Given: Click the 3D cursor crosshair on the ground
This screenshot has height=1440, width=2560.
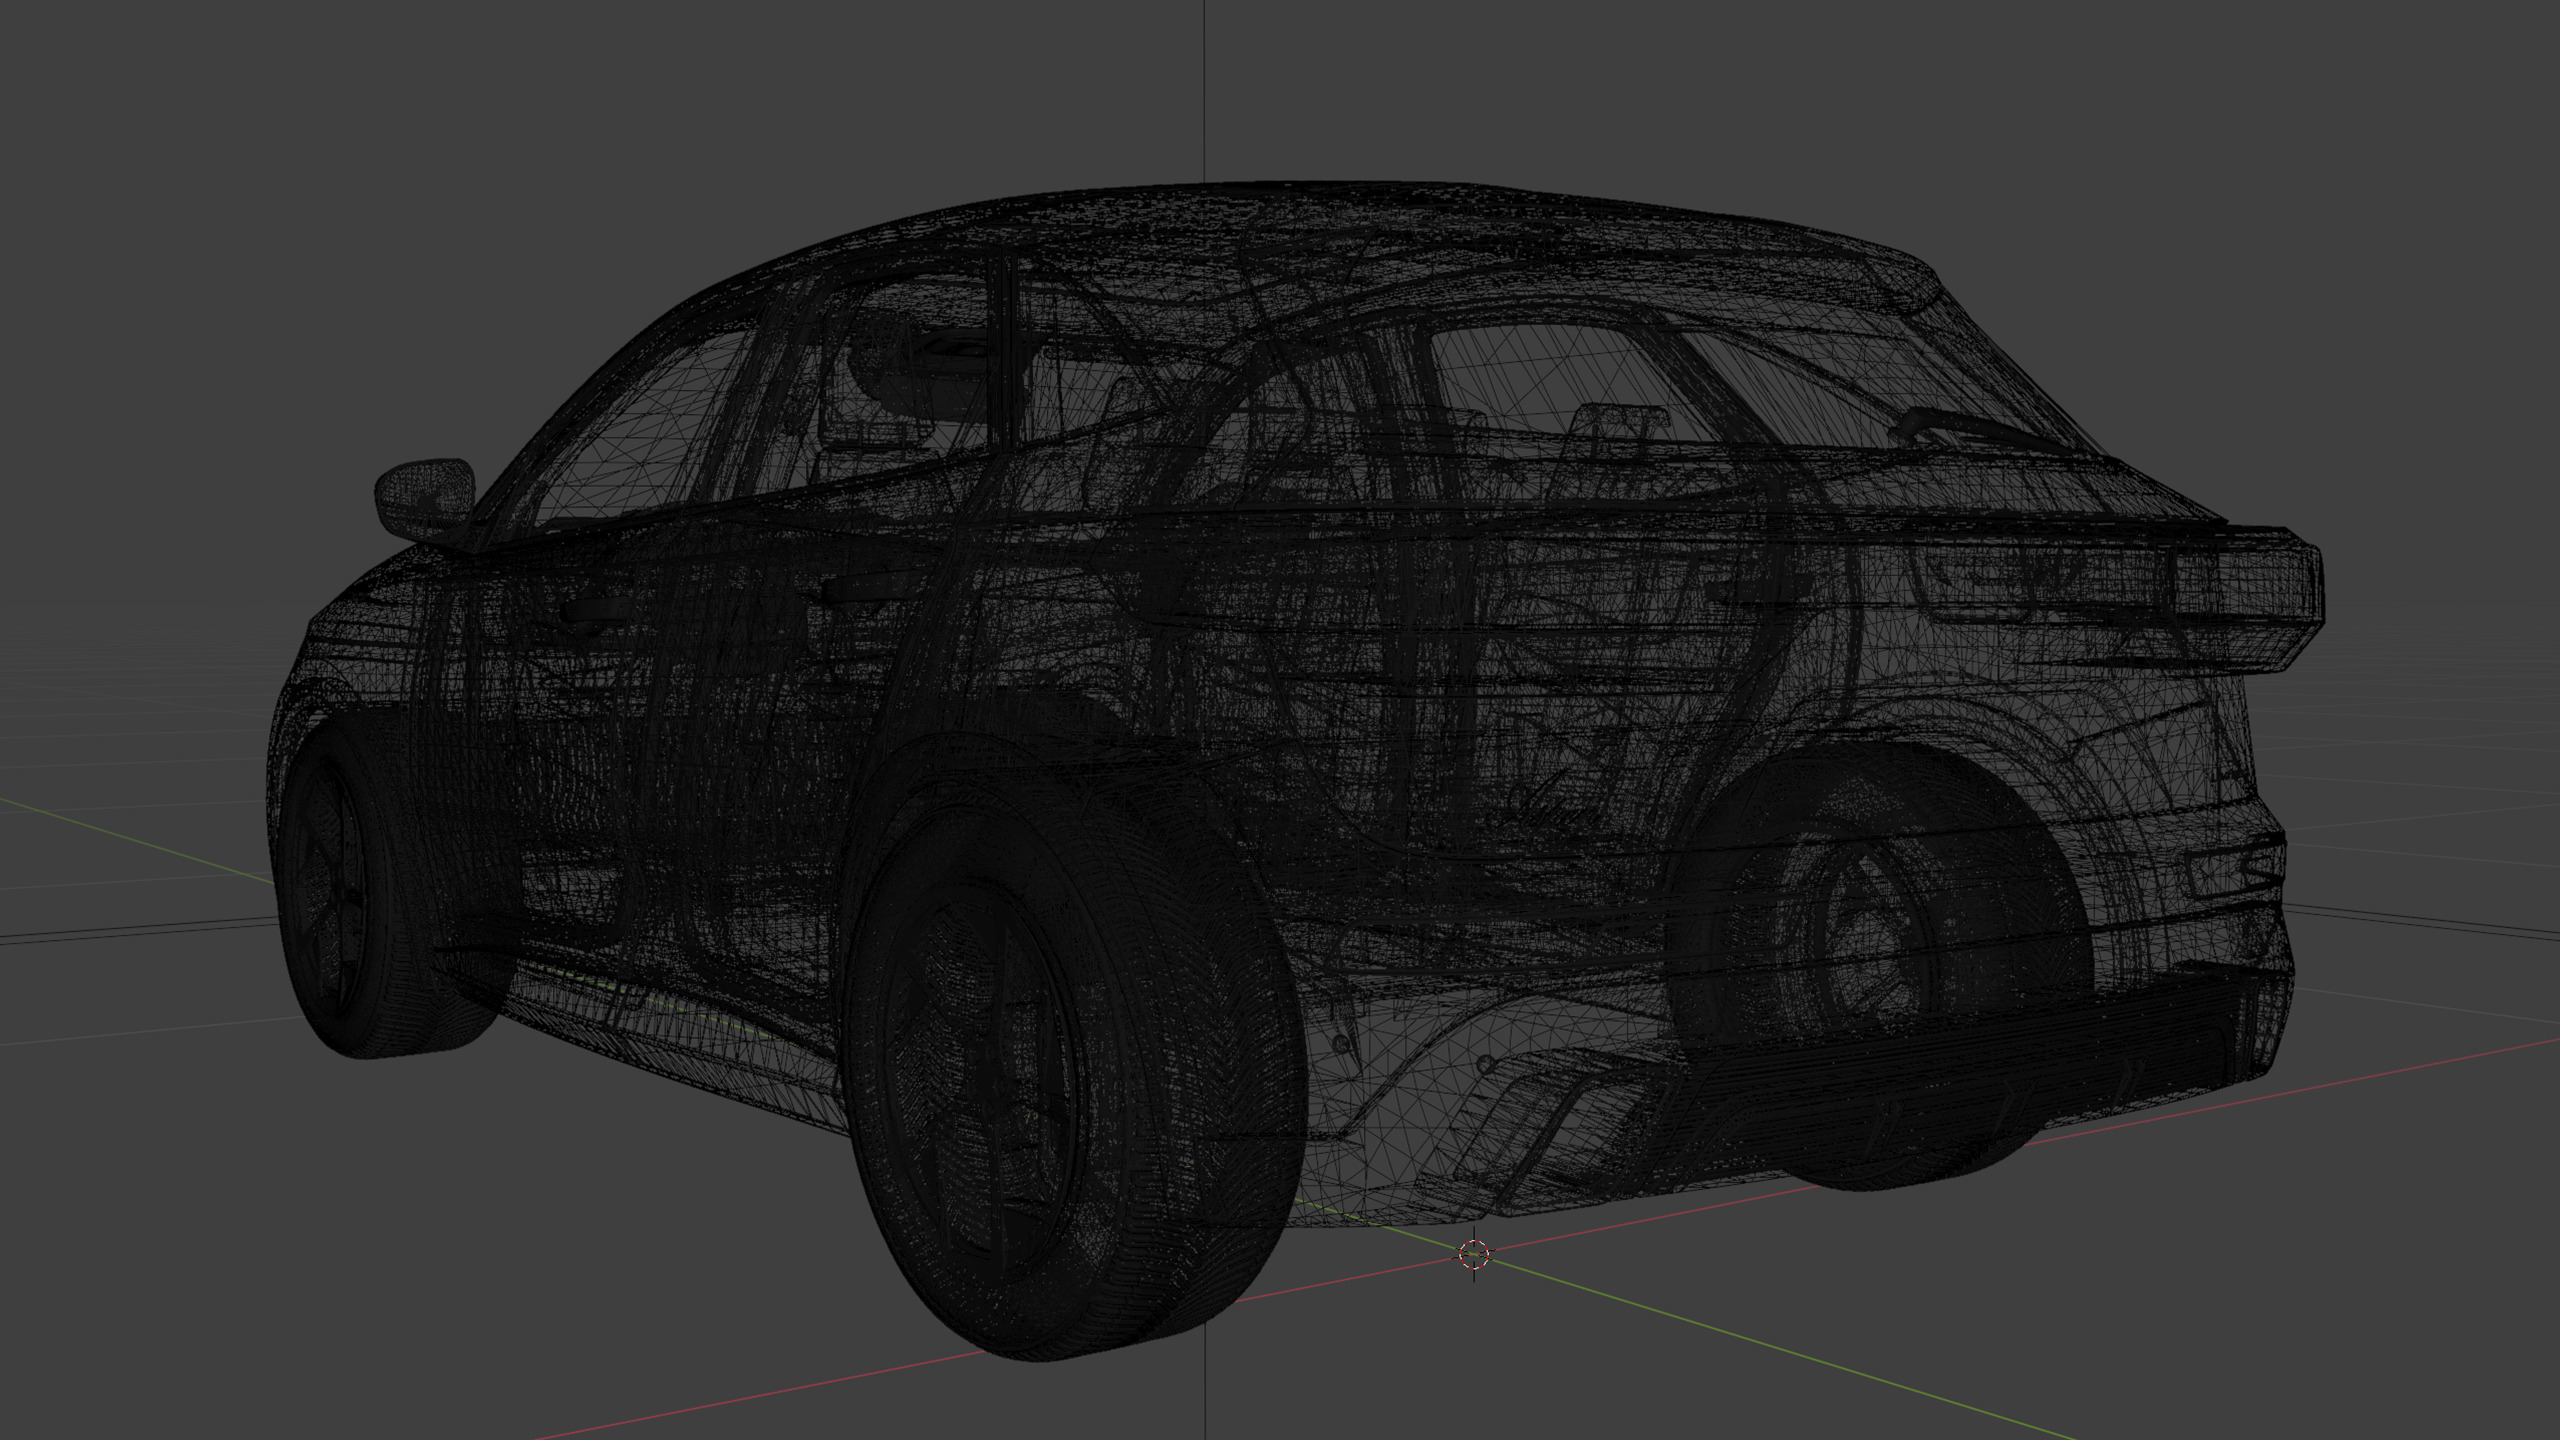Looking at the screenshot, I should pyautogui.click(x=1474, y=1255).
